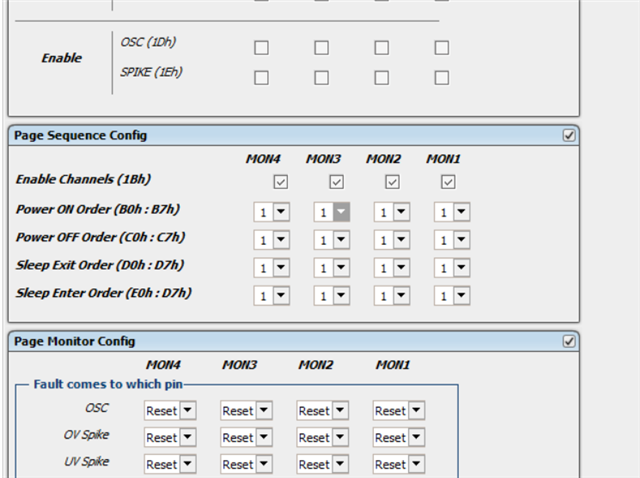Viewport: 640px width, 478px height.
Task: Click the 'Power OFF Order (C0h : C7h)' label
Action: click(x=100, y=237)
